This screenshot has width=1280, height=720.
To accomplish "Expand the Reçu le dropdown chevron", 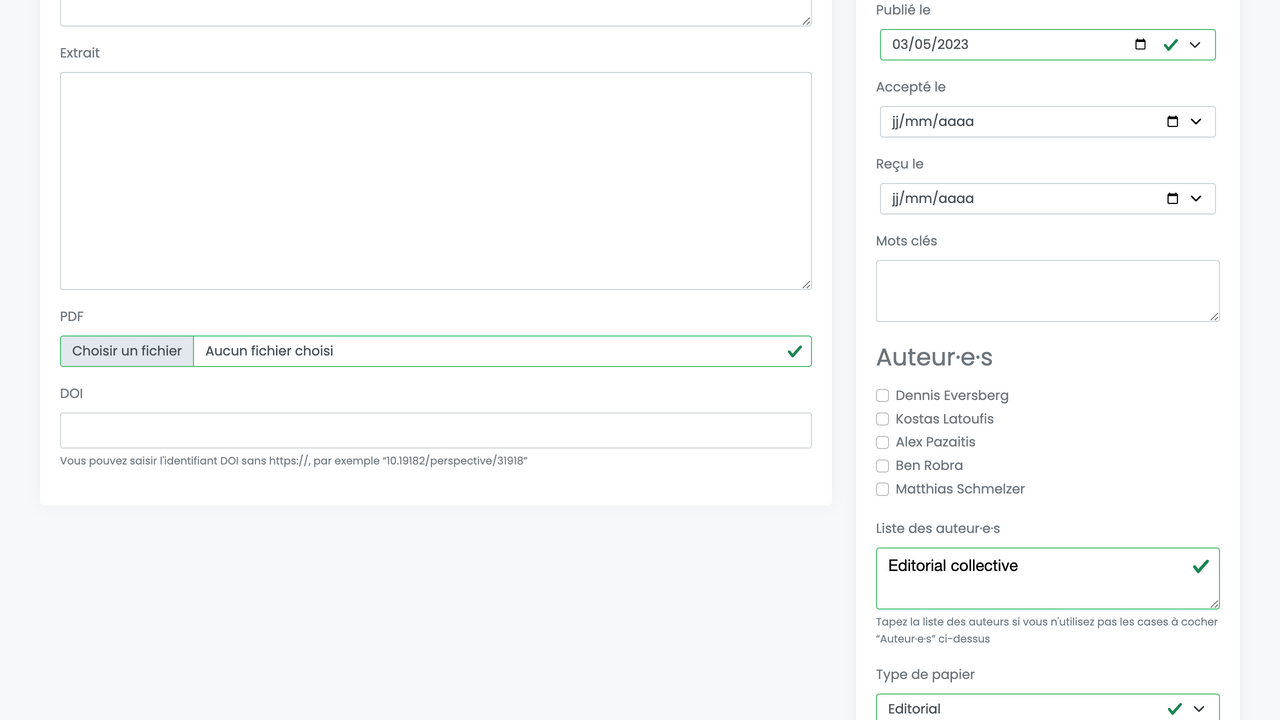I will click(1196, 199).
